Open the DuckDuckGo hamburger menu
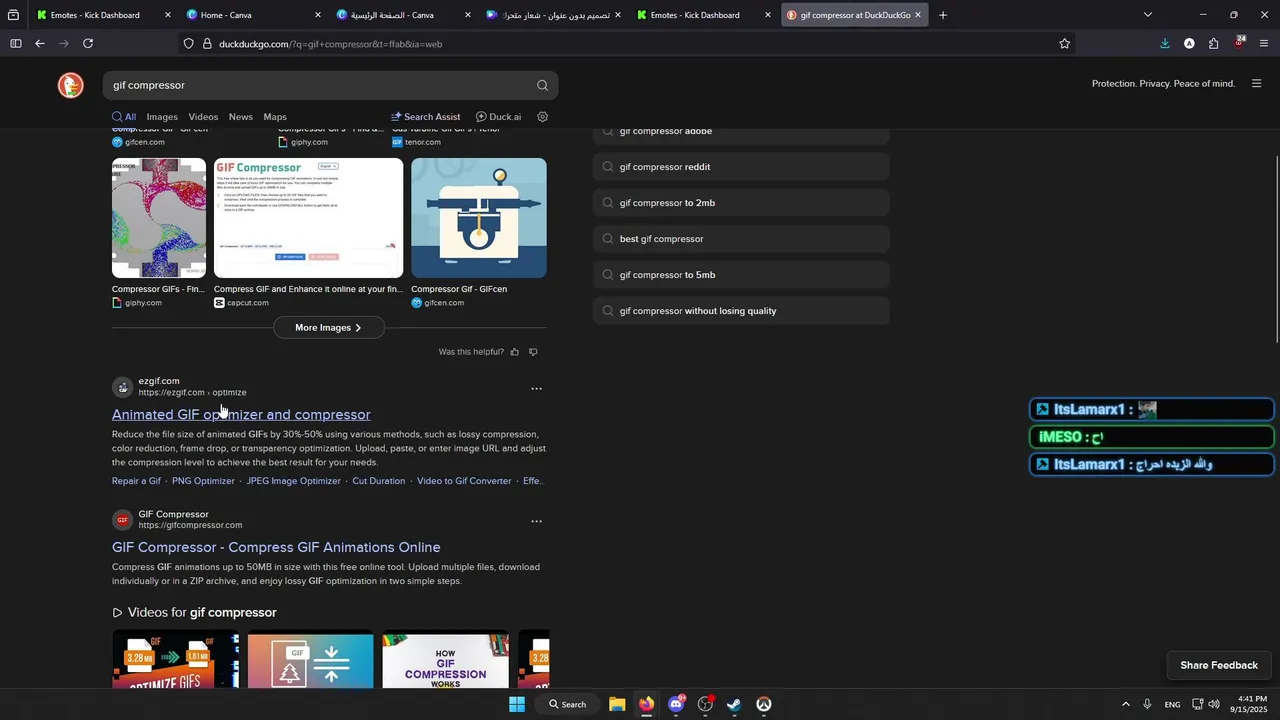This screenshot has height=720, width=1280. coord(1256,84)
